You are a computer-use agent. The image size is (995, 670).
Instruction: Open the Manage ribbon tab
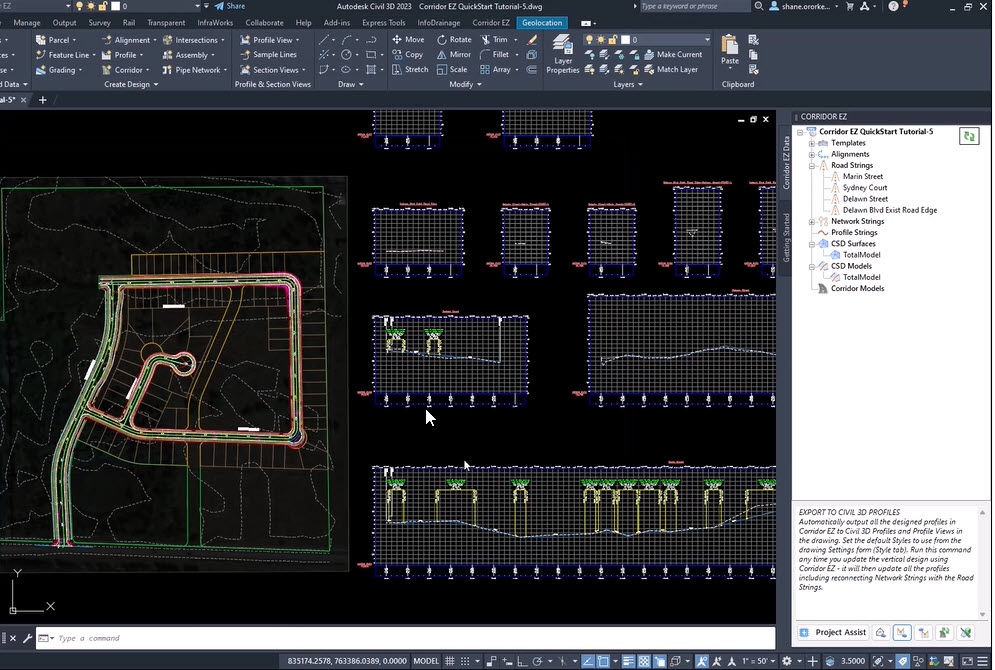tap(27, 23)
